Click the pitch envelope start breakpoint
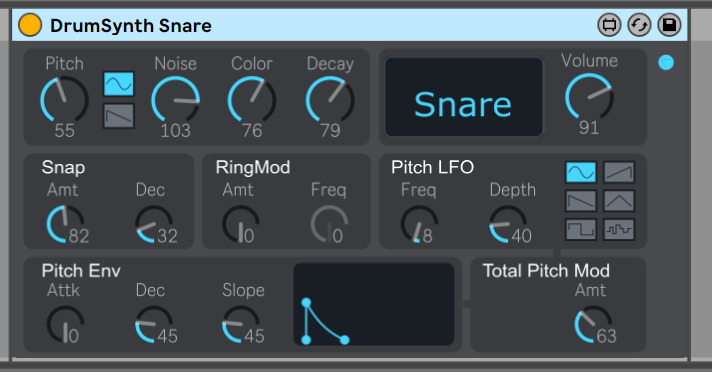The height and width of the screenshot is (372, 712). click(x=307, y=339)
